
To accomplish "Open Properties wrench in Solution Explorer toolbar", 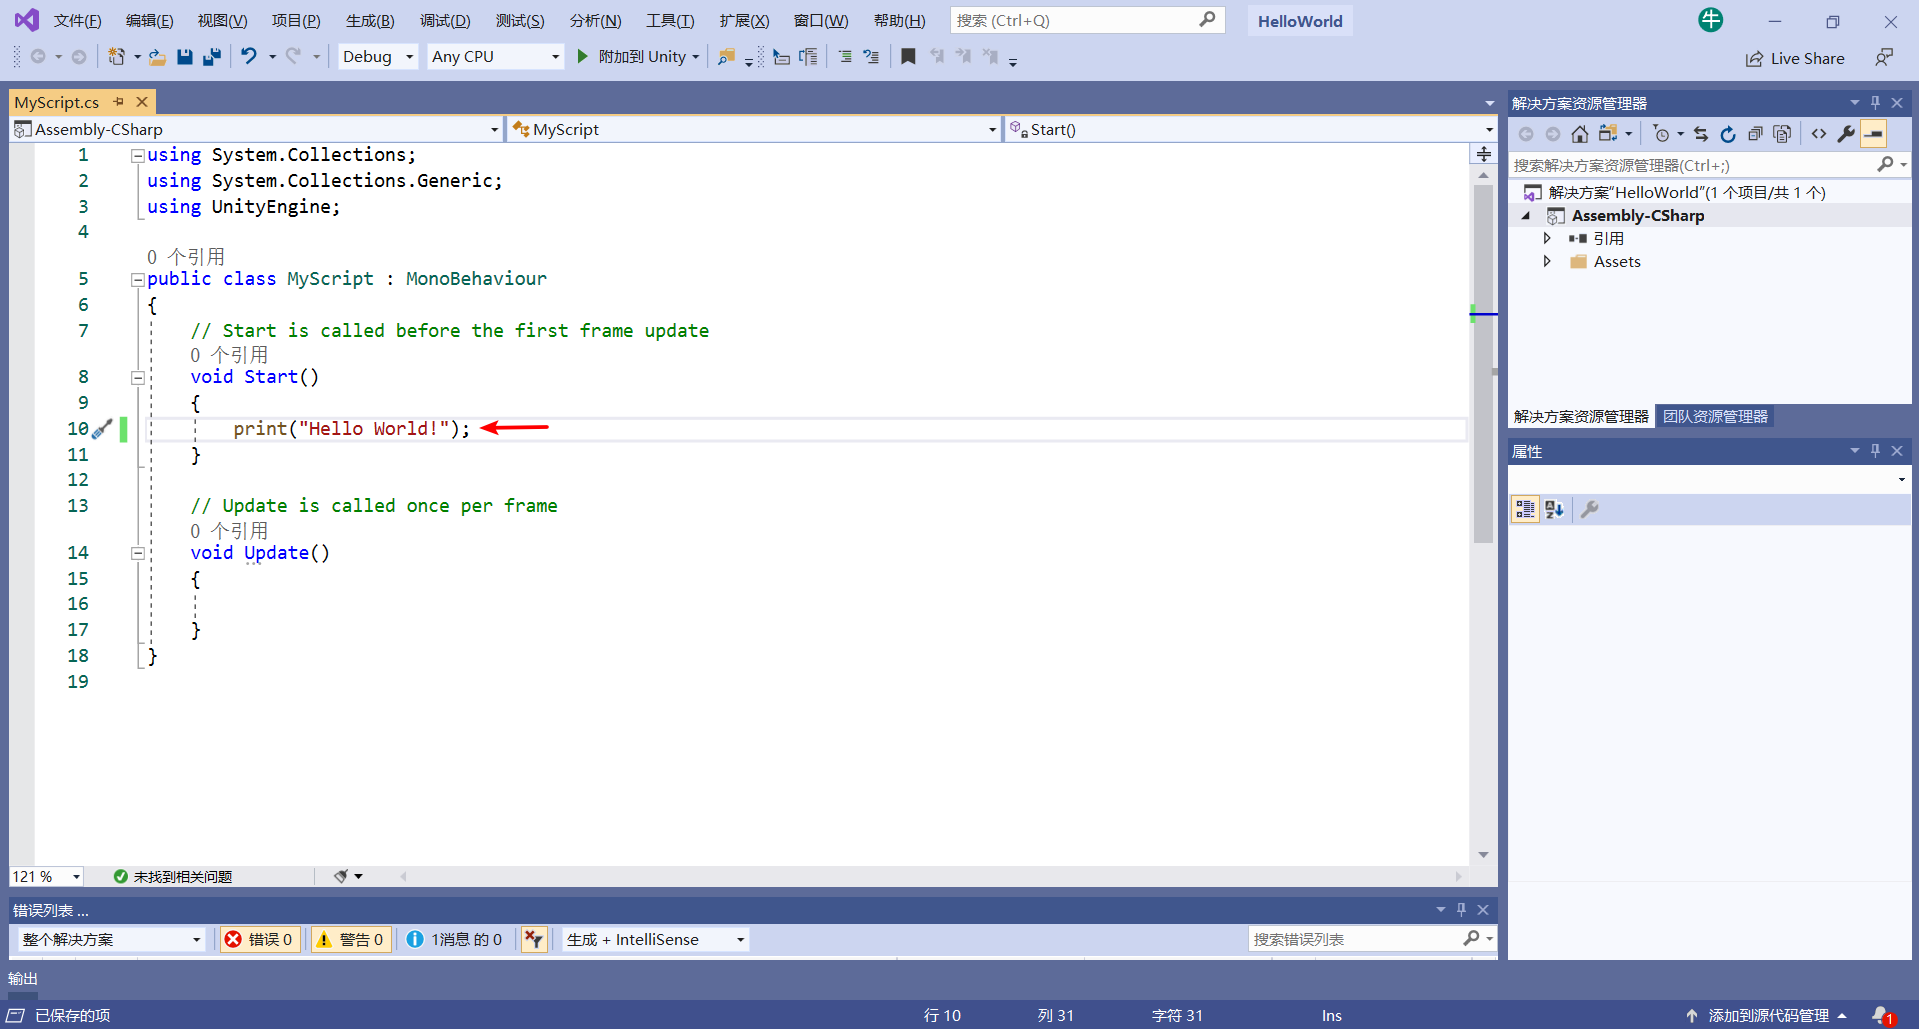I will coord(1846,134).
